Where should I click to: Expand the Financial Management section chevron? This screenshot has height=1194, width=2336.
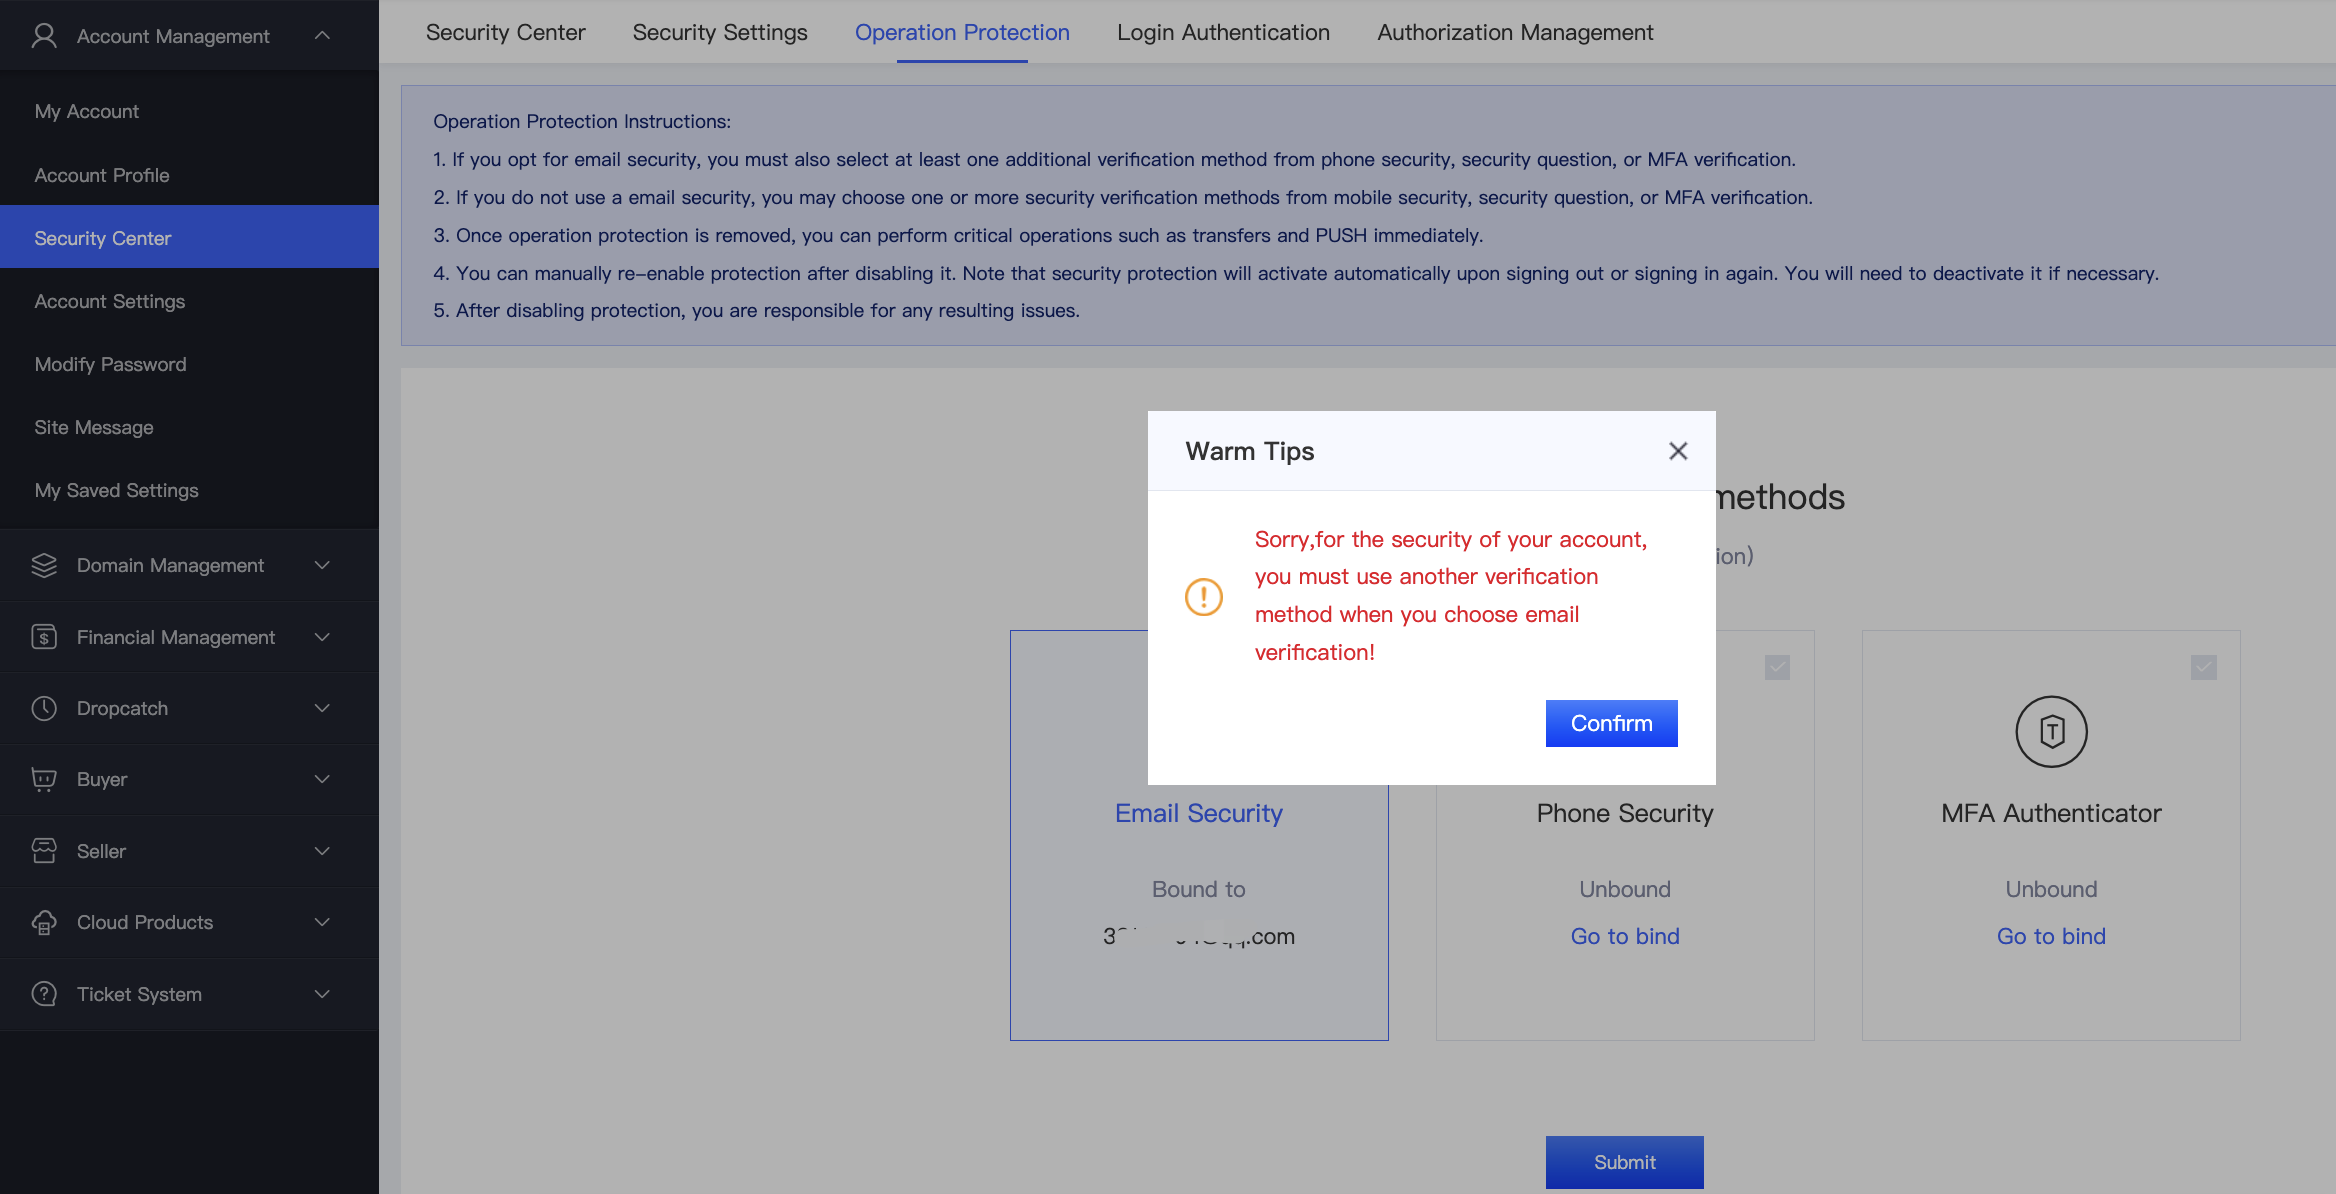pos(322,637)
